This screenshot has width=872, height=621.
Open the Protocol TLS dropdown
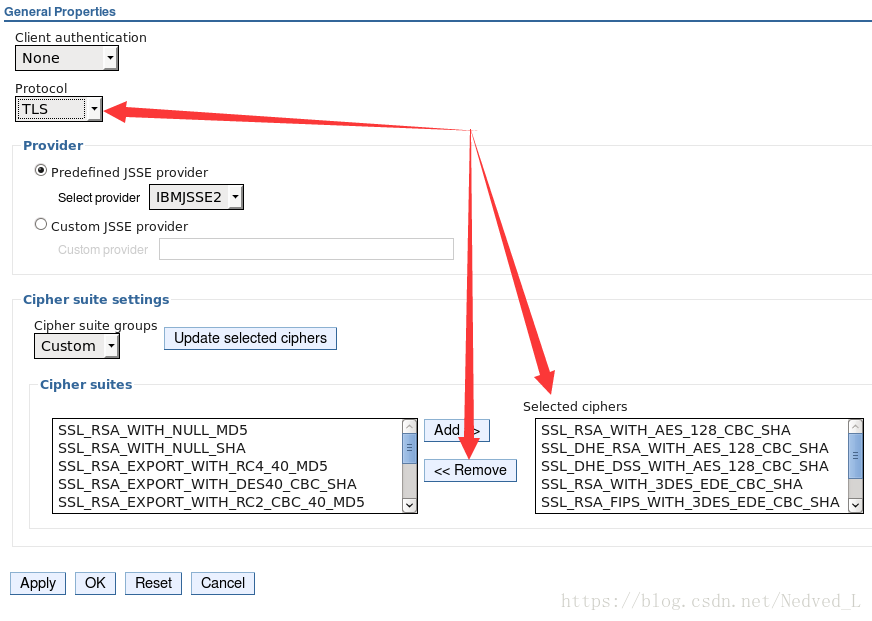click(59, 109)
